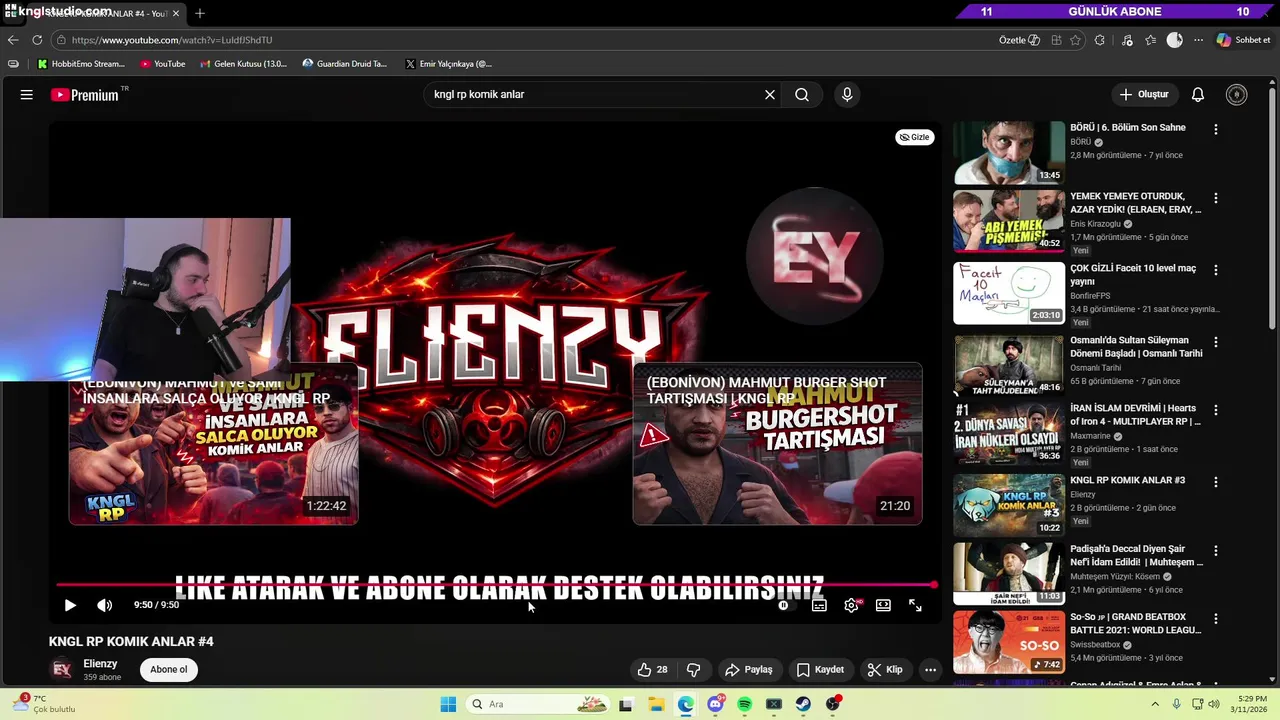
Task: Run search with the magnifier button
Action: [x=802, y=95]
